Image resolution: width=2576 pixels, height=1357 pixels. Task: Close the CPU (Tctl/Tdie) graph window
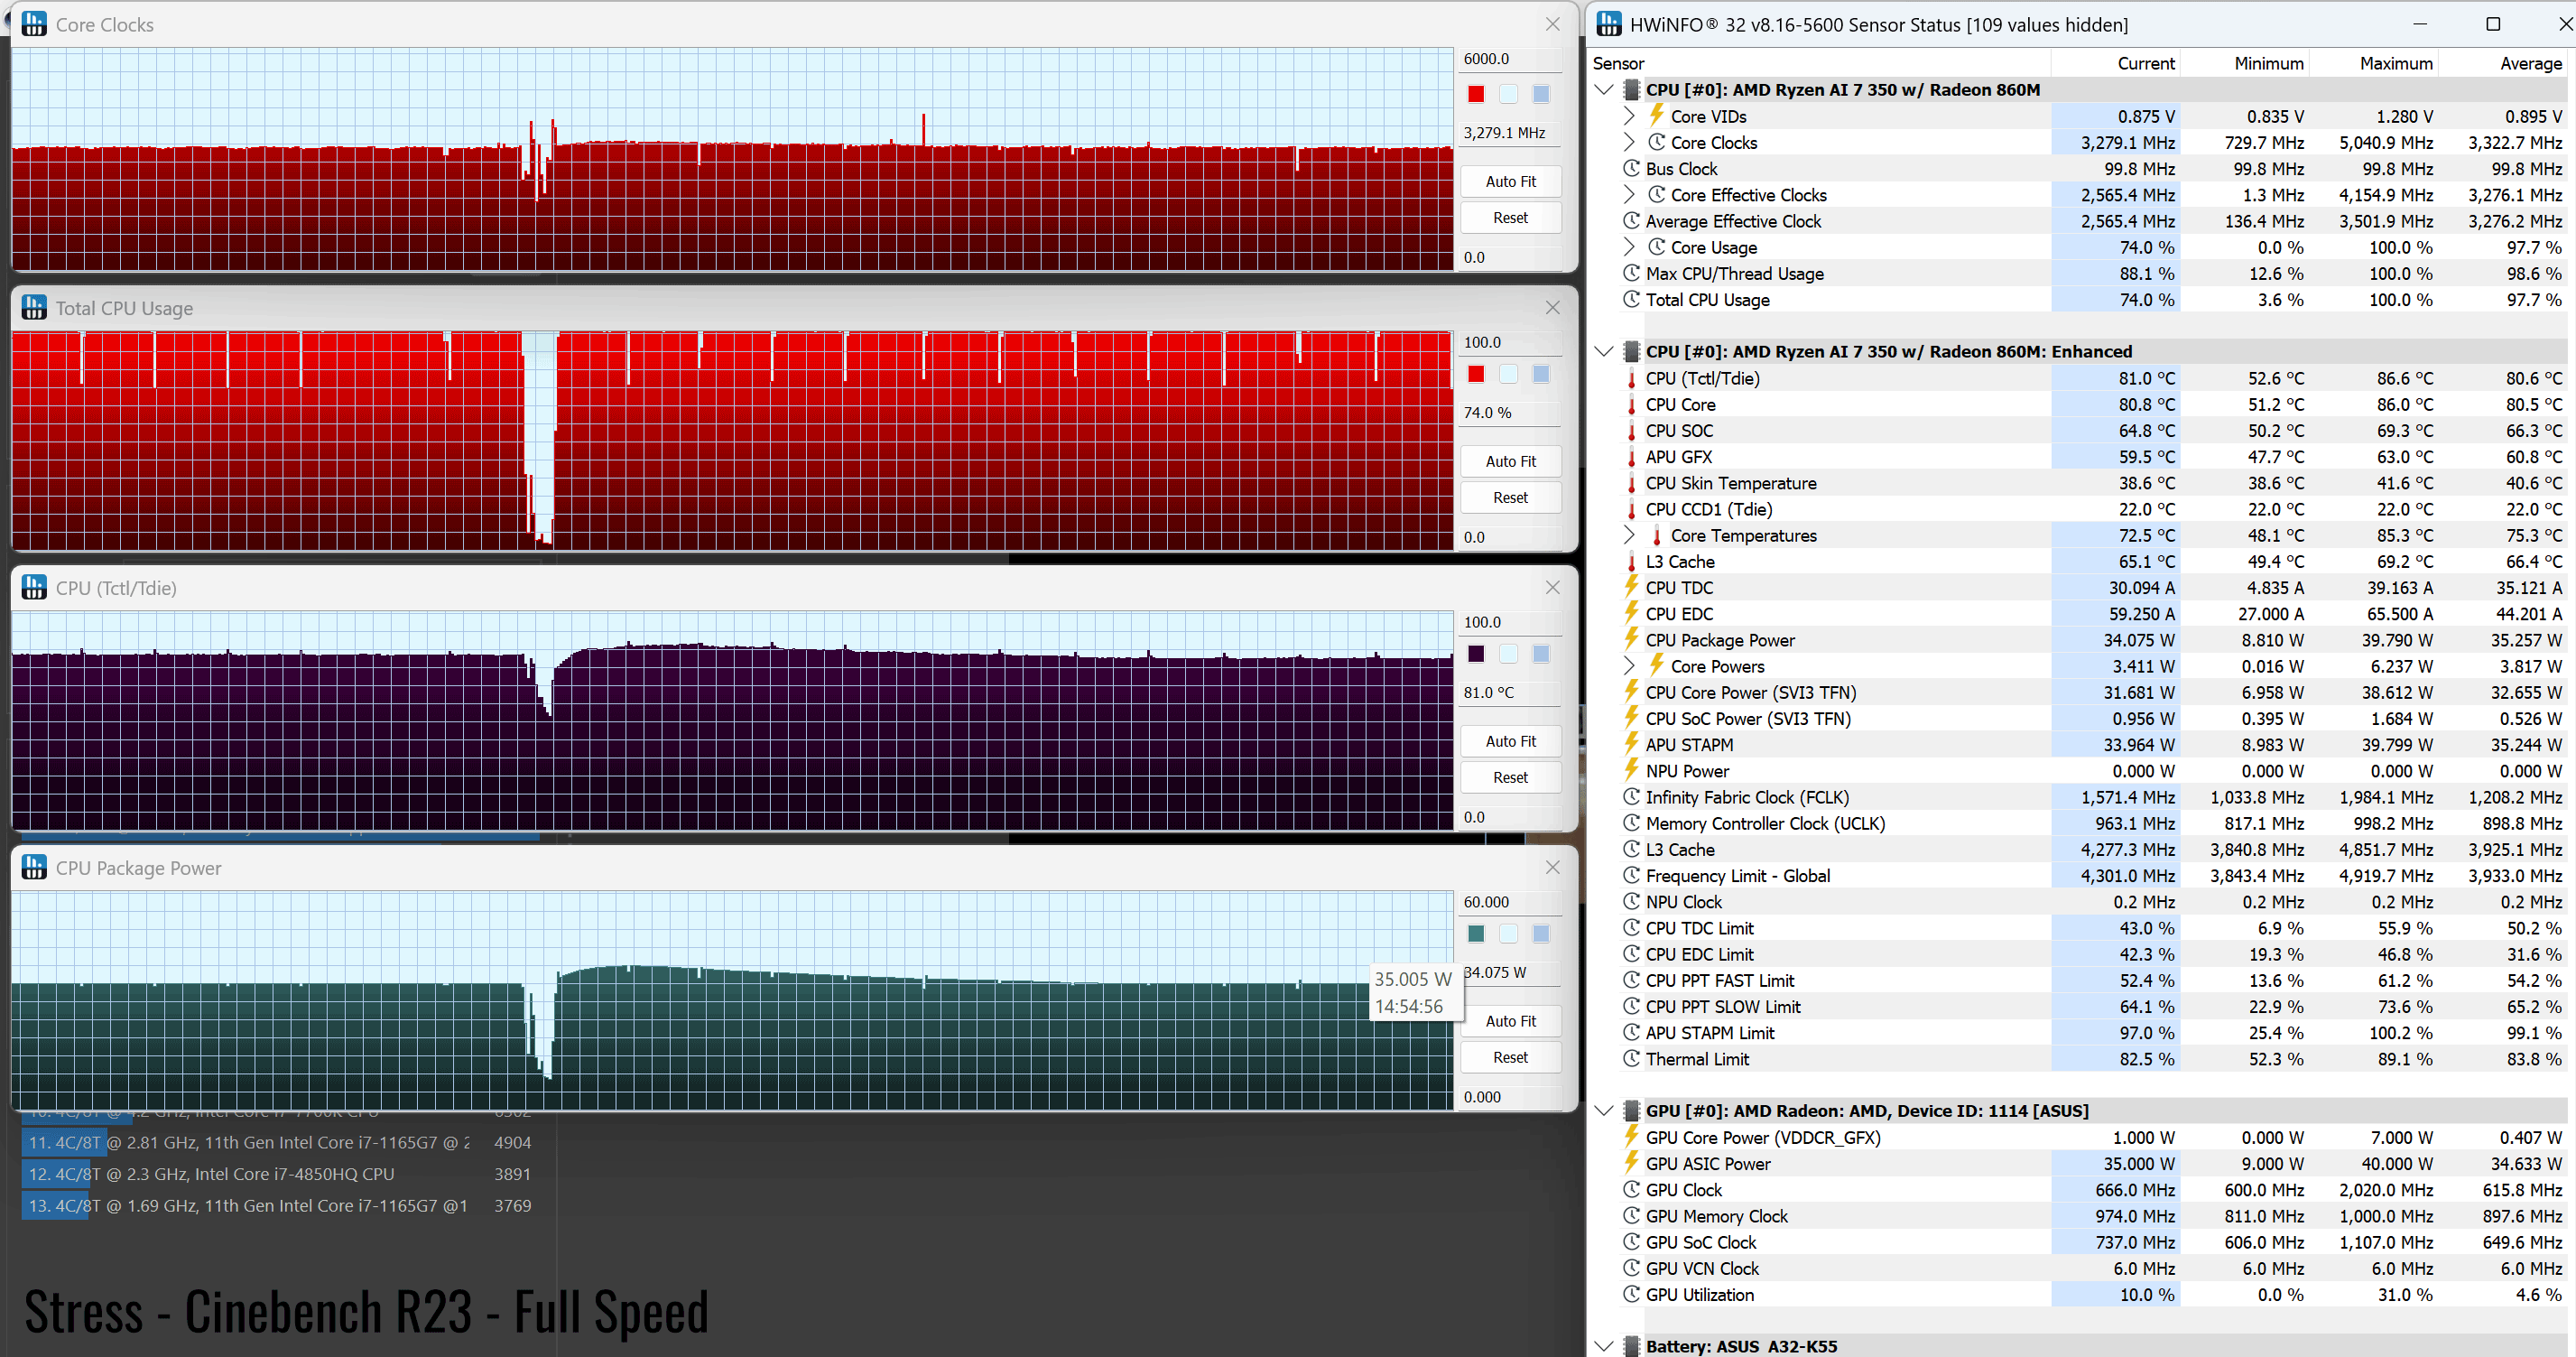[x=1552, y=588]
